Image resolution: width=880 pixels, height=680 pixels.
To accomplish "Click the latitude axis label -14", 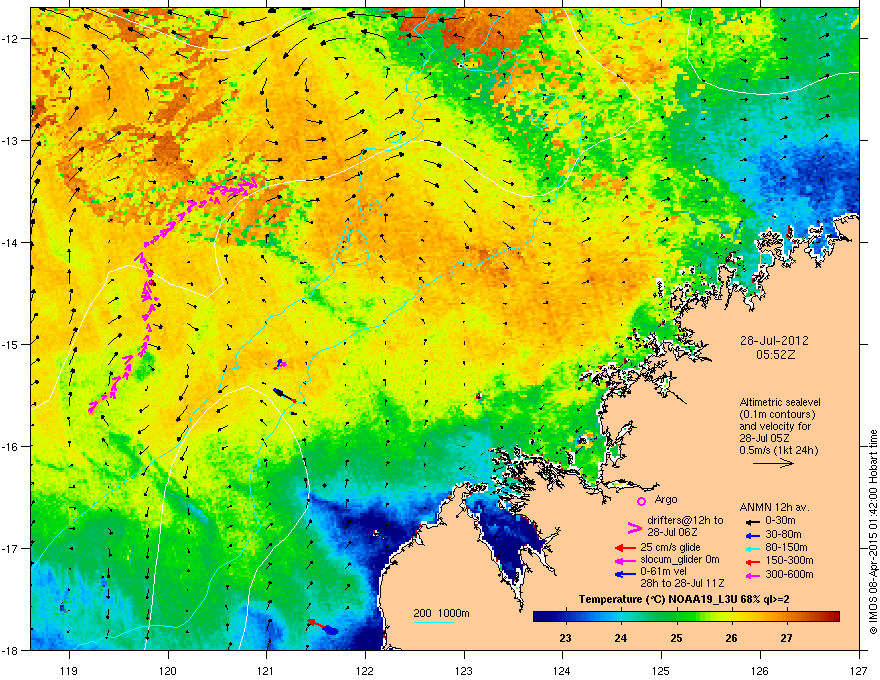I will pos(10,243).
